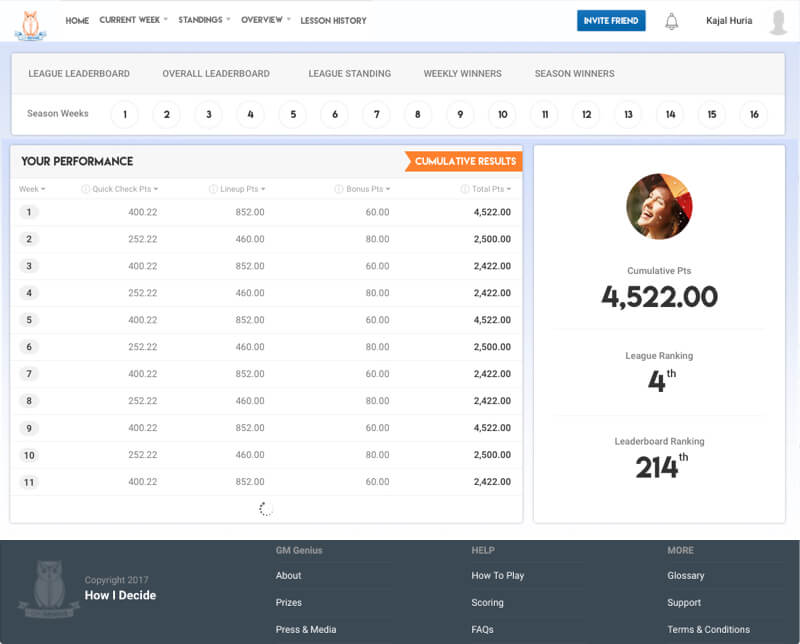Switch to the Overall Leaderboard tab
The width and height of the screenshot is (800, 644).
pyautogui.click(x=216, y=73)
